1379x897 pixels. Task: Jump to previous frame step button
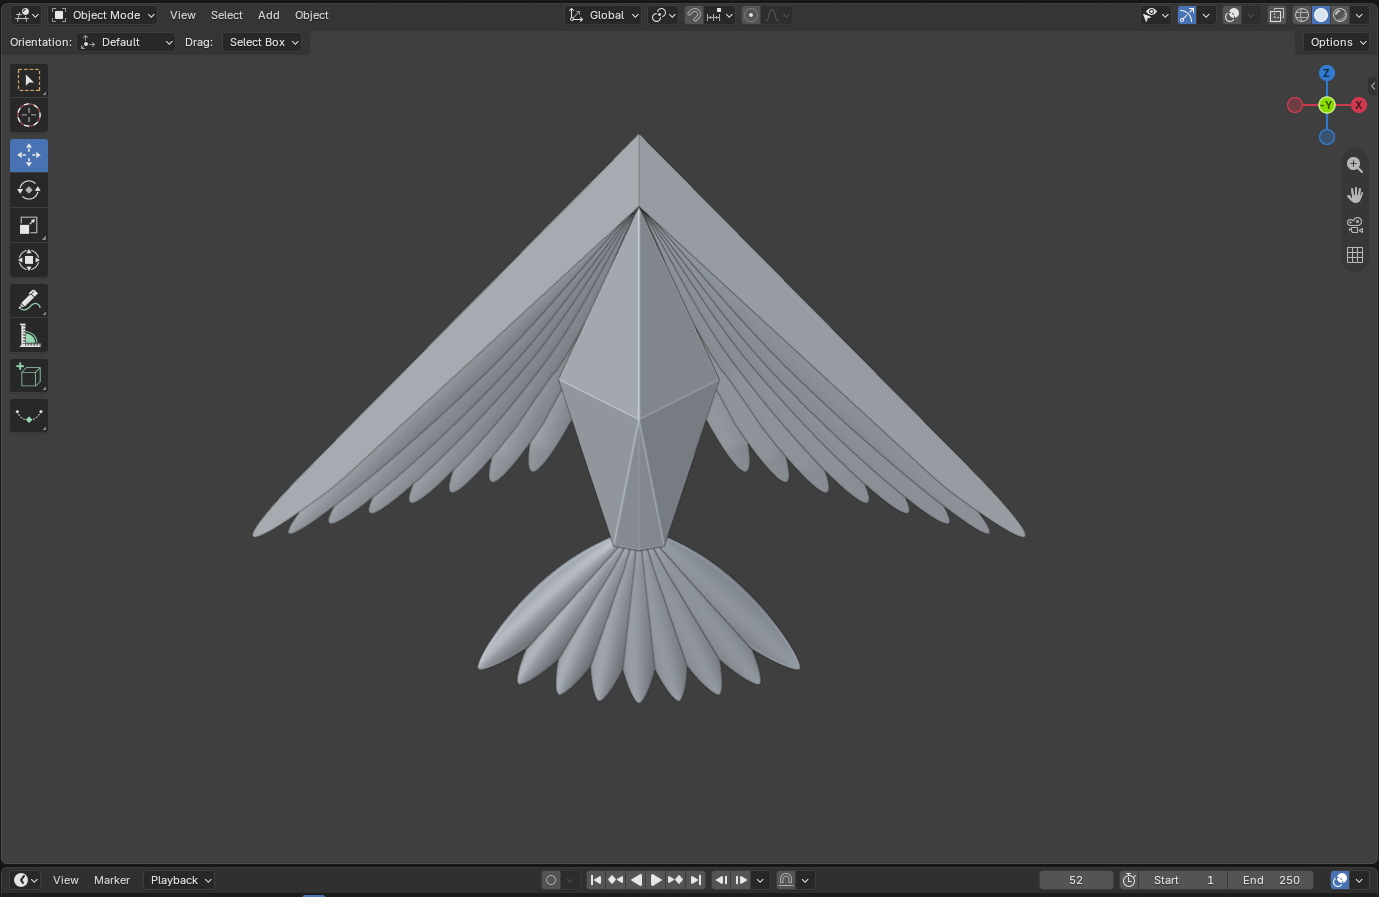[x=721, y=880]
